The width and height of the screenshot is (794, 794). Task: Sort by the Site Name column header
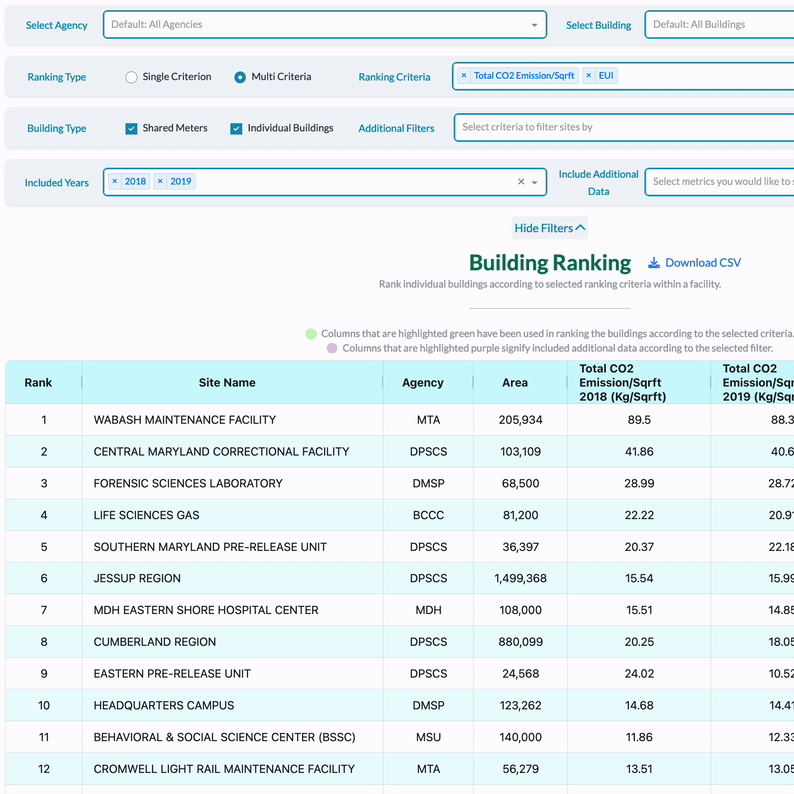227,383
